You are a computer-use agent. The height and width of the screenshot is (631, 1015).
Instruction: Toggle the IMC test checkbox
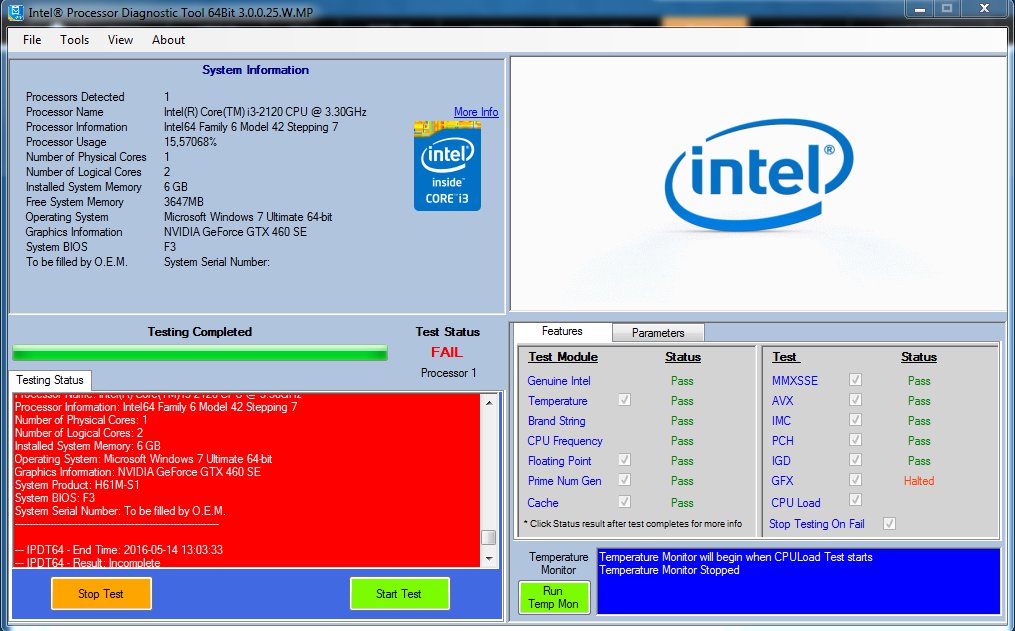855,420
